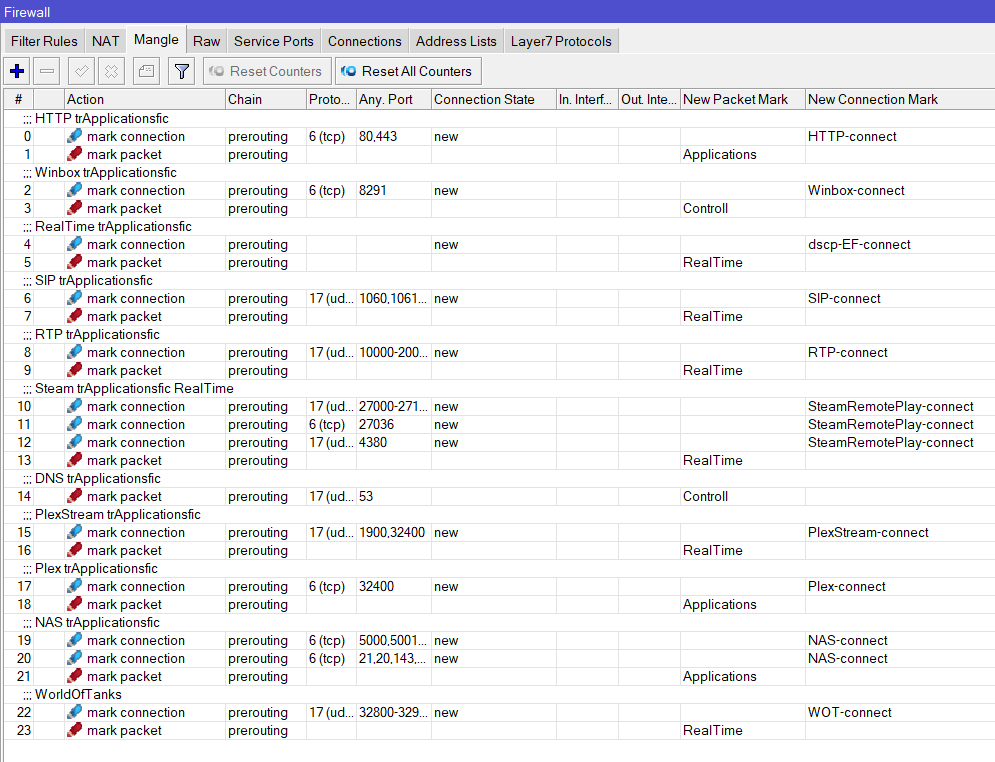Screen dimensions: 995x762
Task: Select rule 14 DNS mark packet row
Action: click(500, 497)
